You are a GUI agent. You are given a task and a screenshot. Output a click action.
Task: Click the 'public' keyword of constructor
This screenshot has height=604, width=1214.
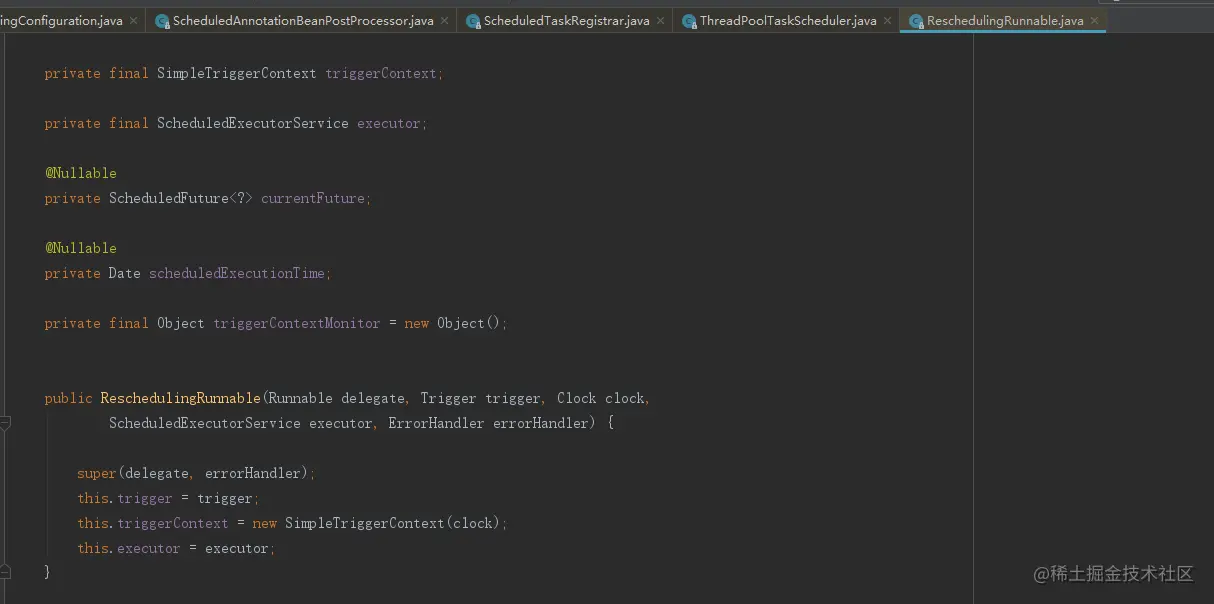[x=69, y=398]
